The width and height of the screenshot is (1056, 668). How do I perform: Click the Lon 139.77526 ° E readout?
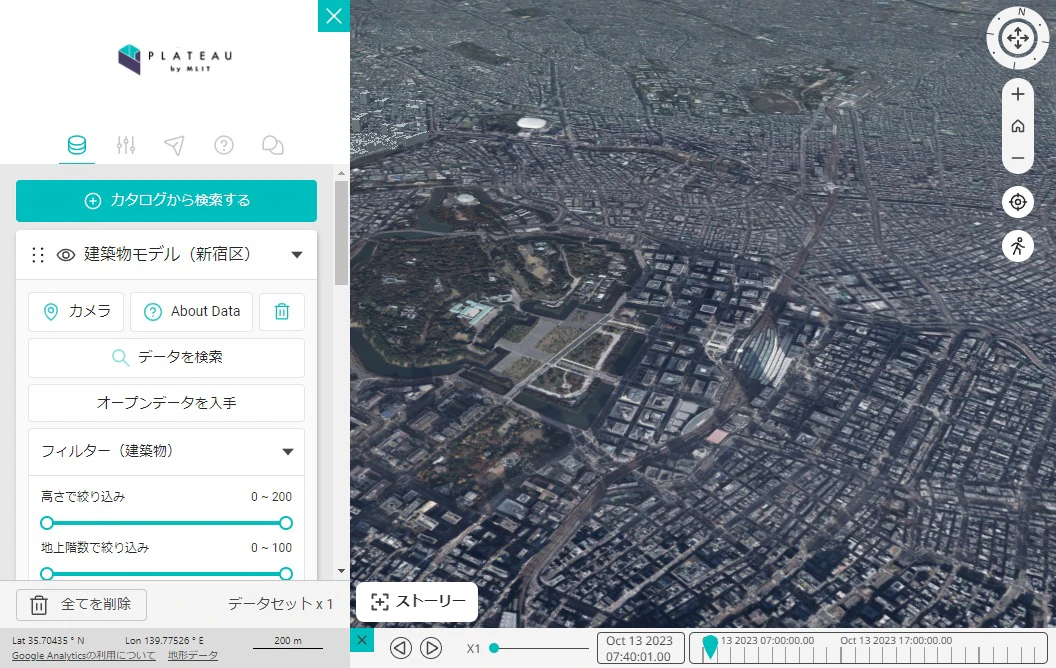(164, 640)
